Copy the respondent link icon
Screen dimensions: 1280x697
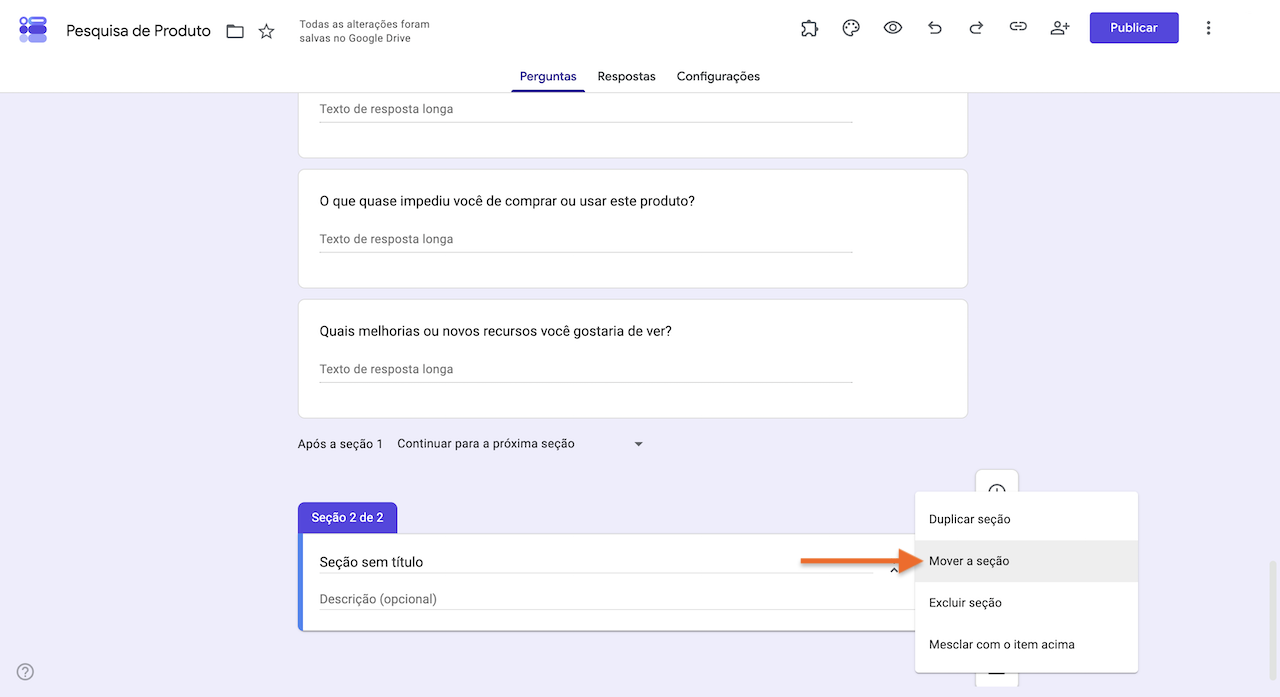[1018, 28]
